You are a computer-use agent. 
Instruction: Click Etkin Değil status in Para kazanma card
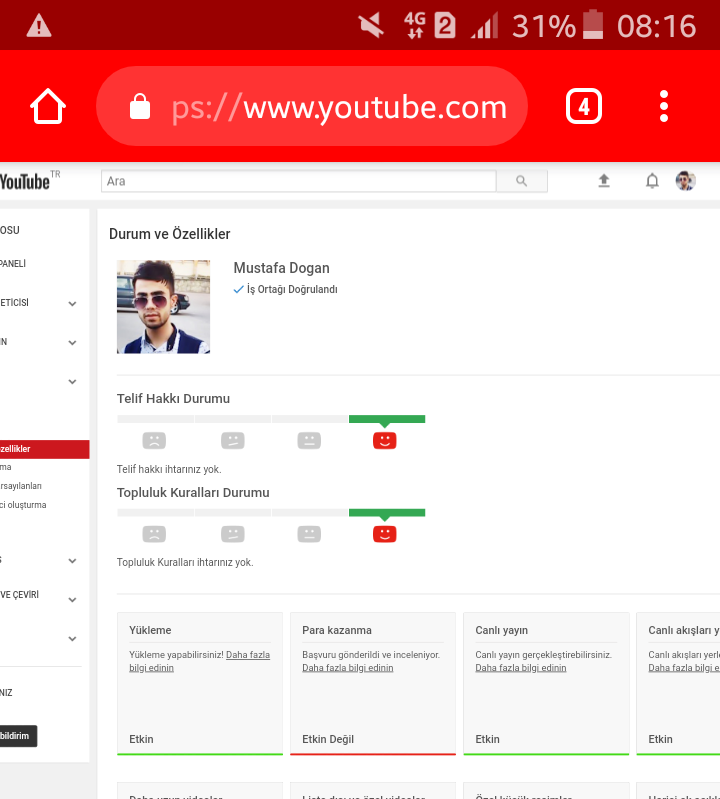point(328,739)
